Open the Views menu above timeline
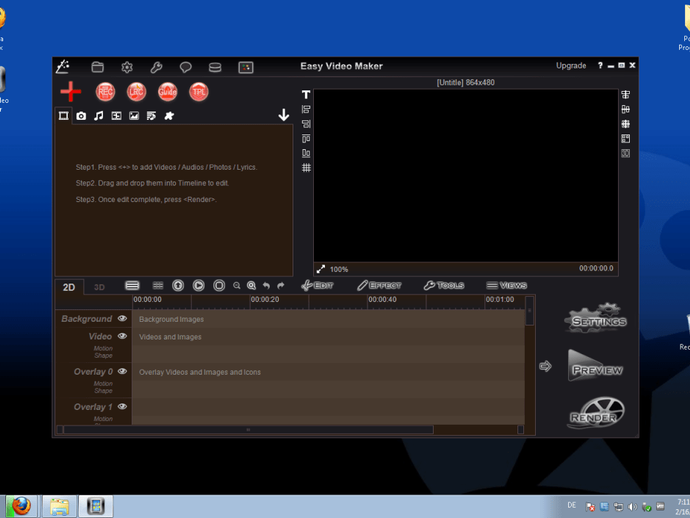Image resolution: width=690 pixels, height=518 pixels. coord(506,286)
